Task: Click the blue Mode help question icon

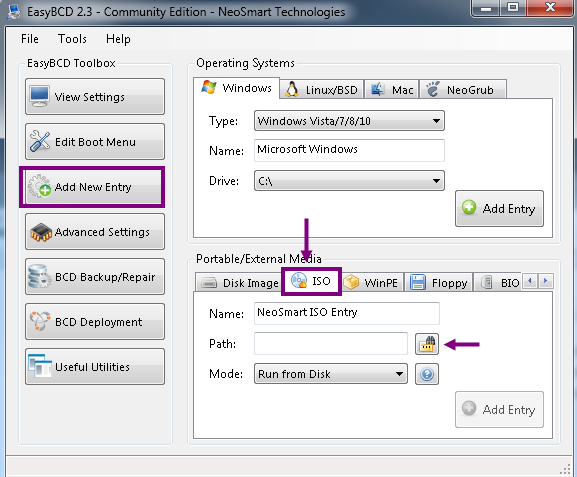Action: tap(427, 374)
